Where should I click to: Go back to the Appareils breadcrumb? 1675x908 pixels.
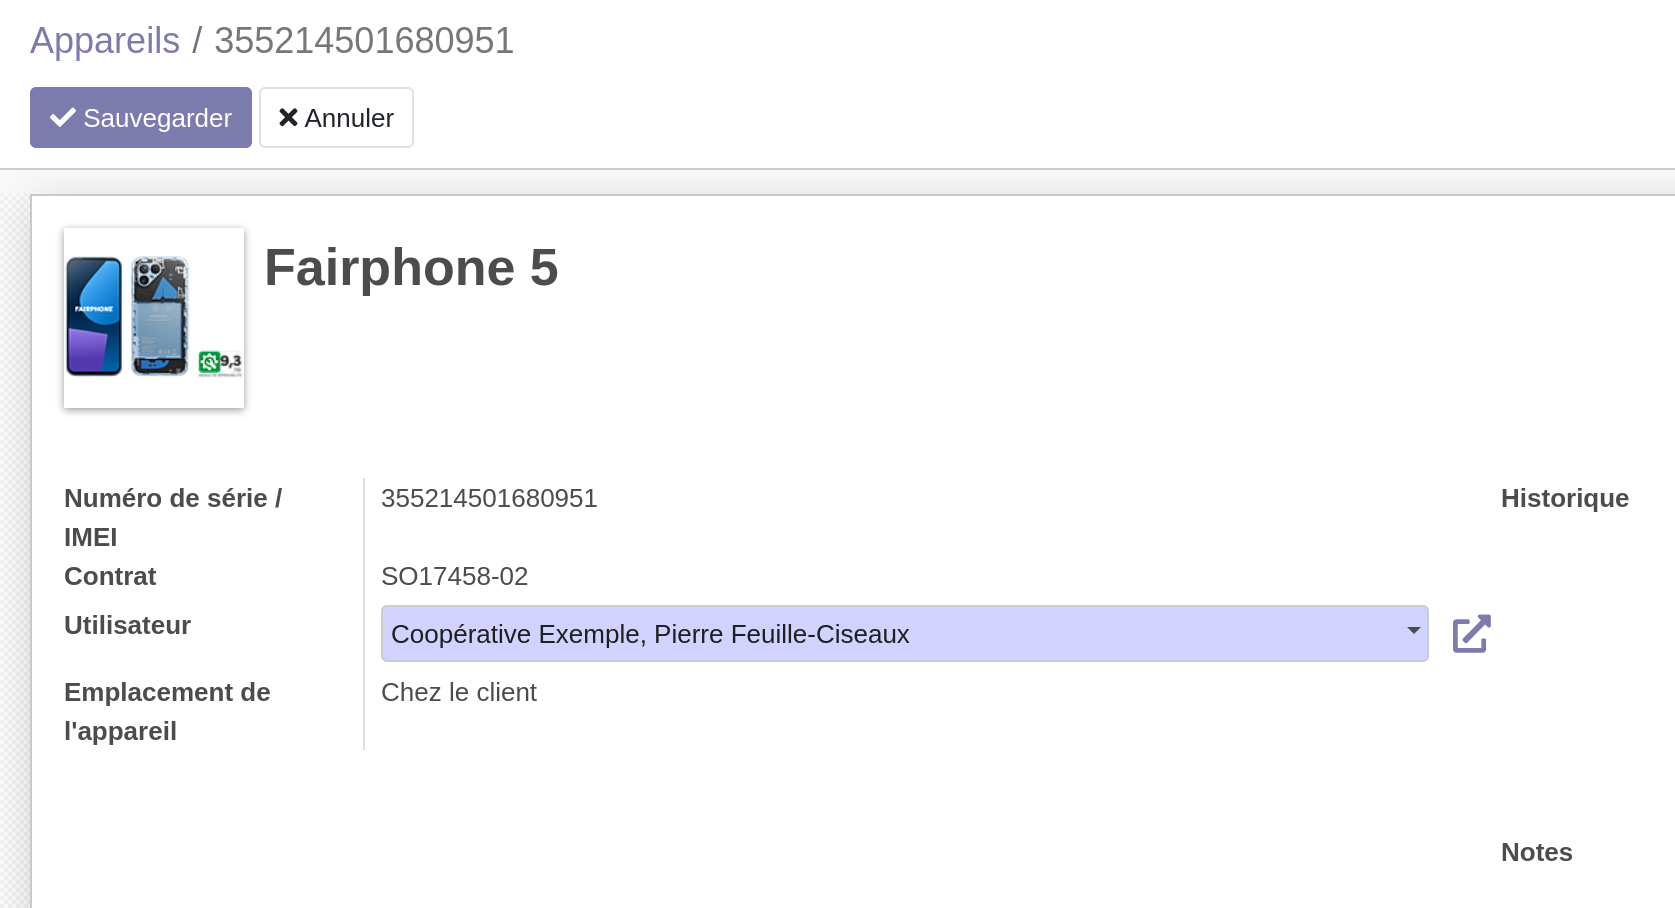pos(105,41)
